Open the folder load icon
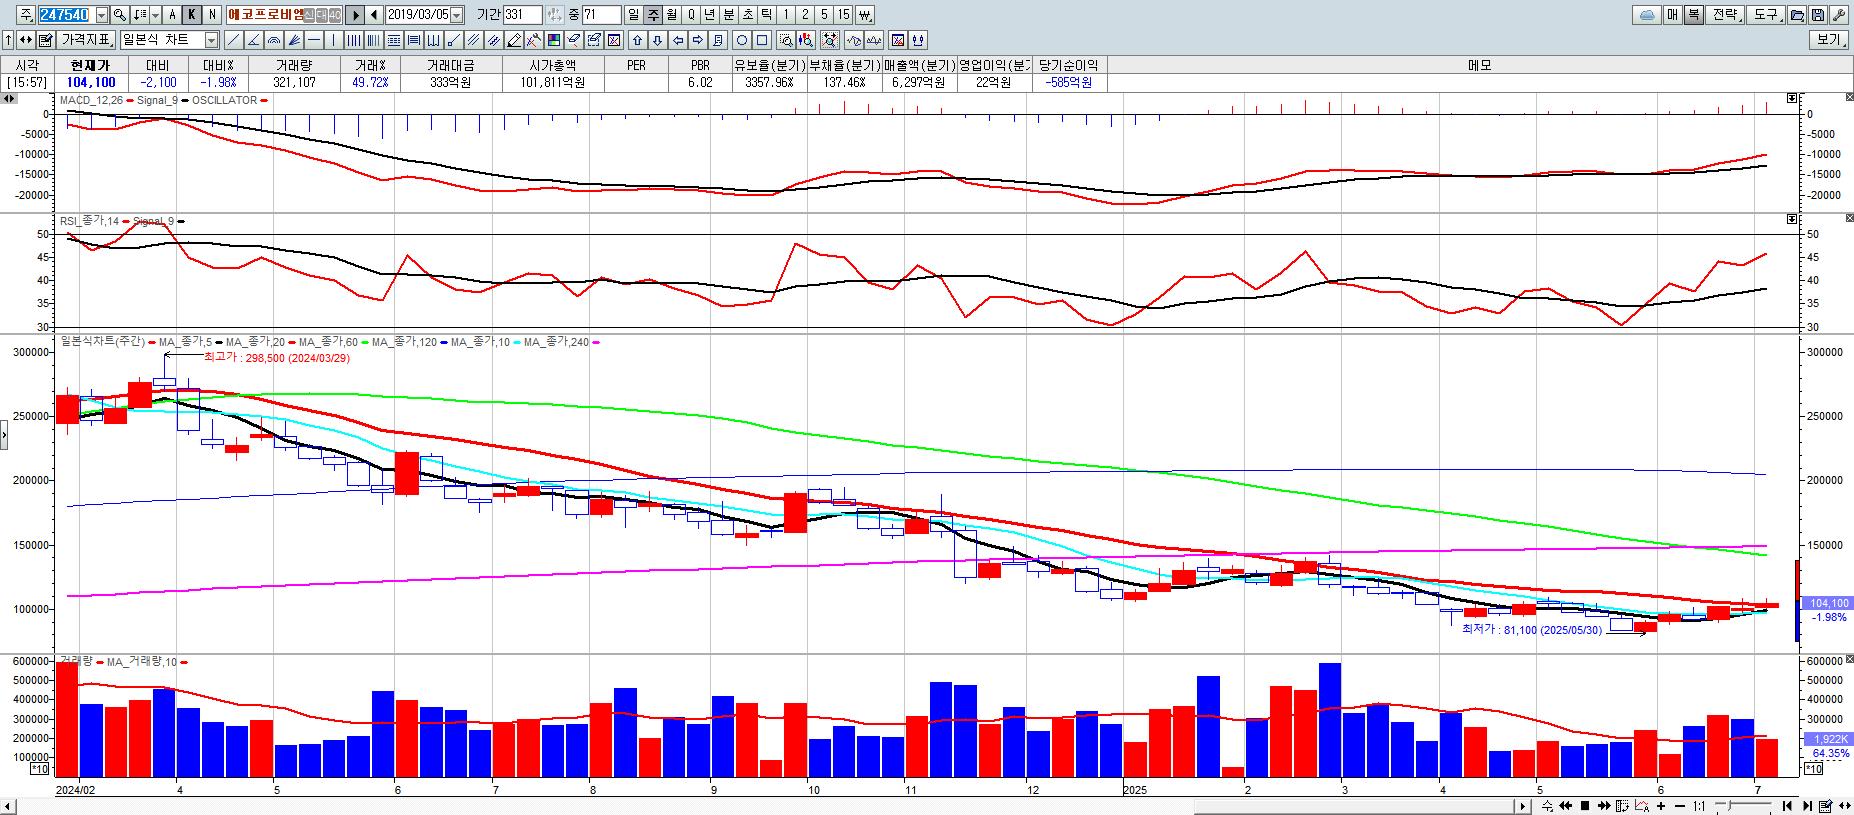1854x815 pixels. (1797, 15)
